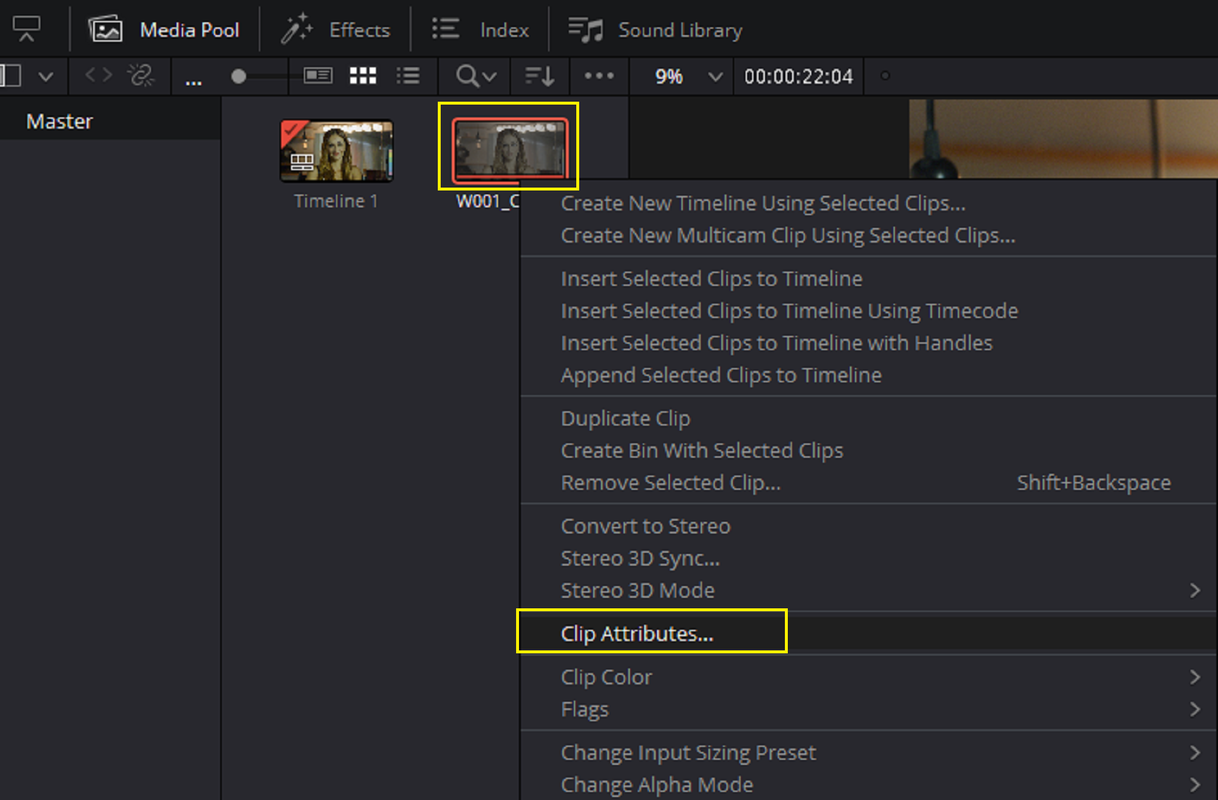Click the navigate back/forward arrows icon

[x=98, y=76]
